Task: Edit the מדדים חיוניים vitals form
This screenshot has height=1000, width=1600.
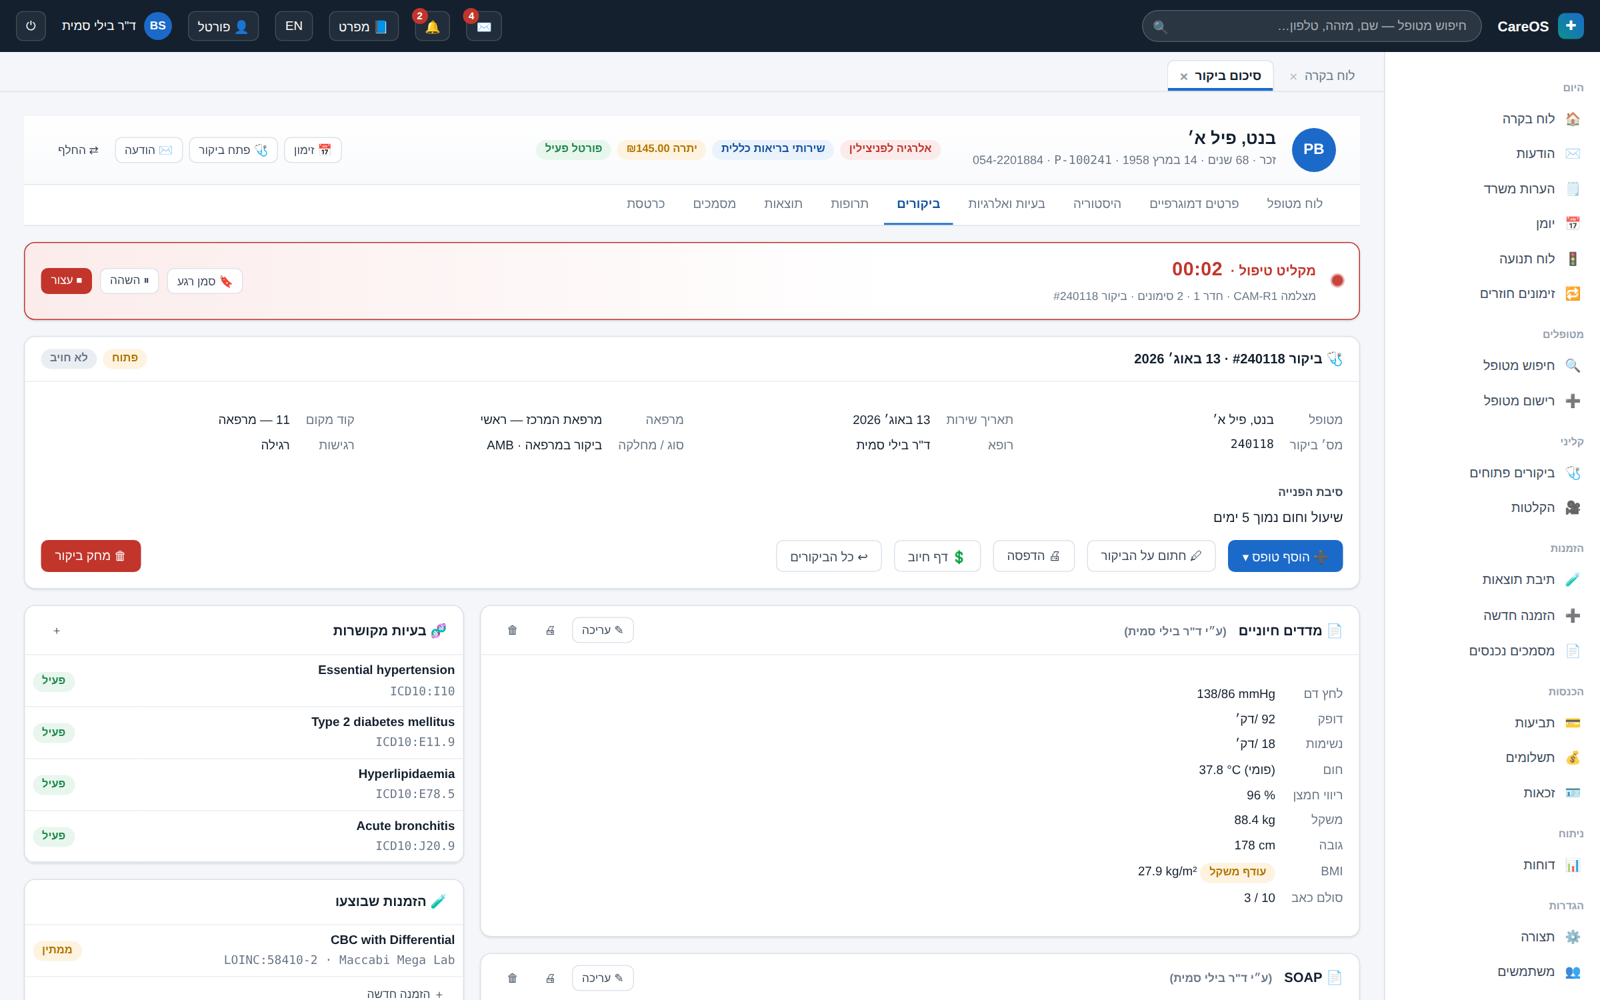Action: pyautogui.click(x=603, y=630)
